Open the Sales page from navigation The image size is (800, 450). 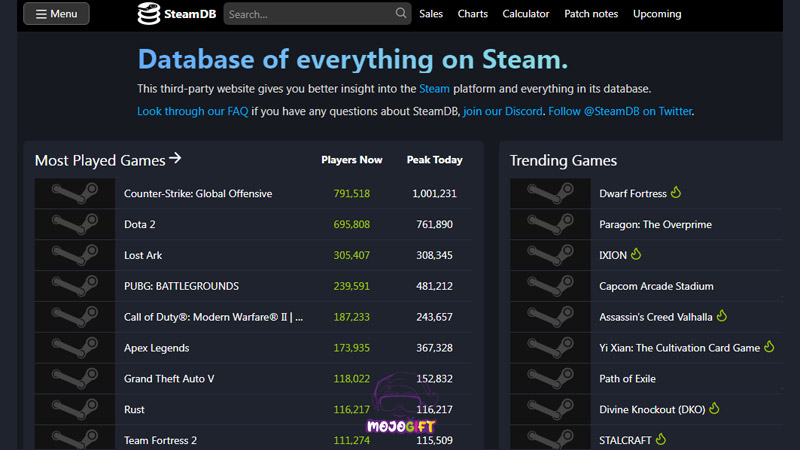(431, 14)
